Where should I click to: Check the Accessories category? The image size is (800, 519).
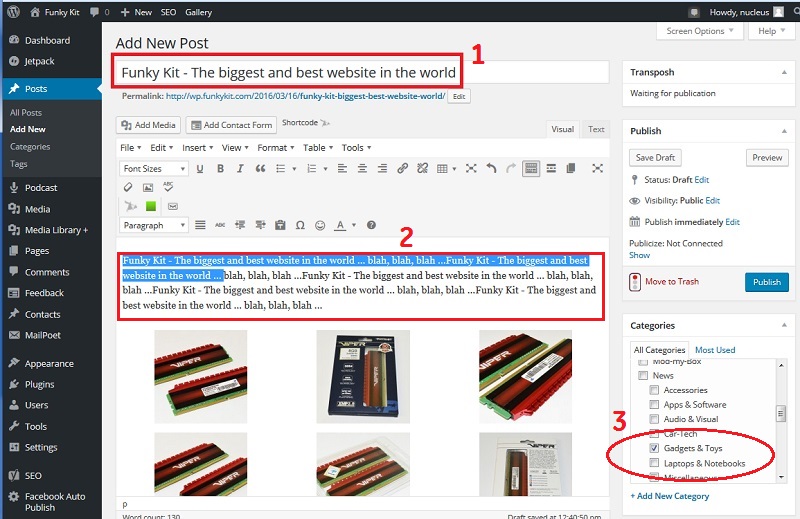(x=654, y=390)
